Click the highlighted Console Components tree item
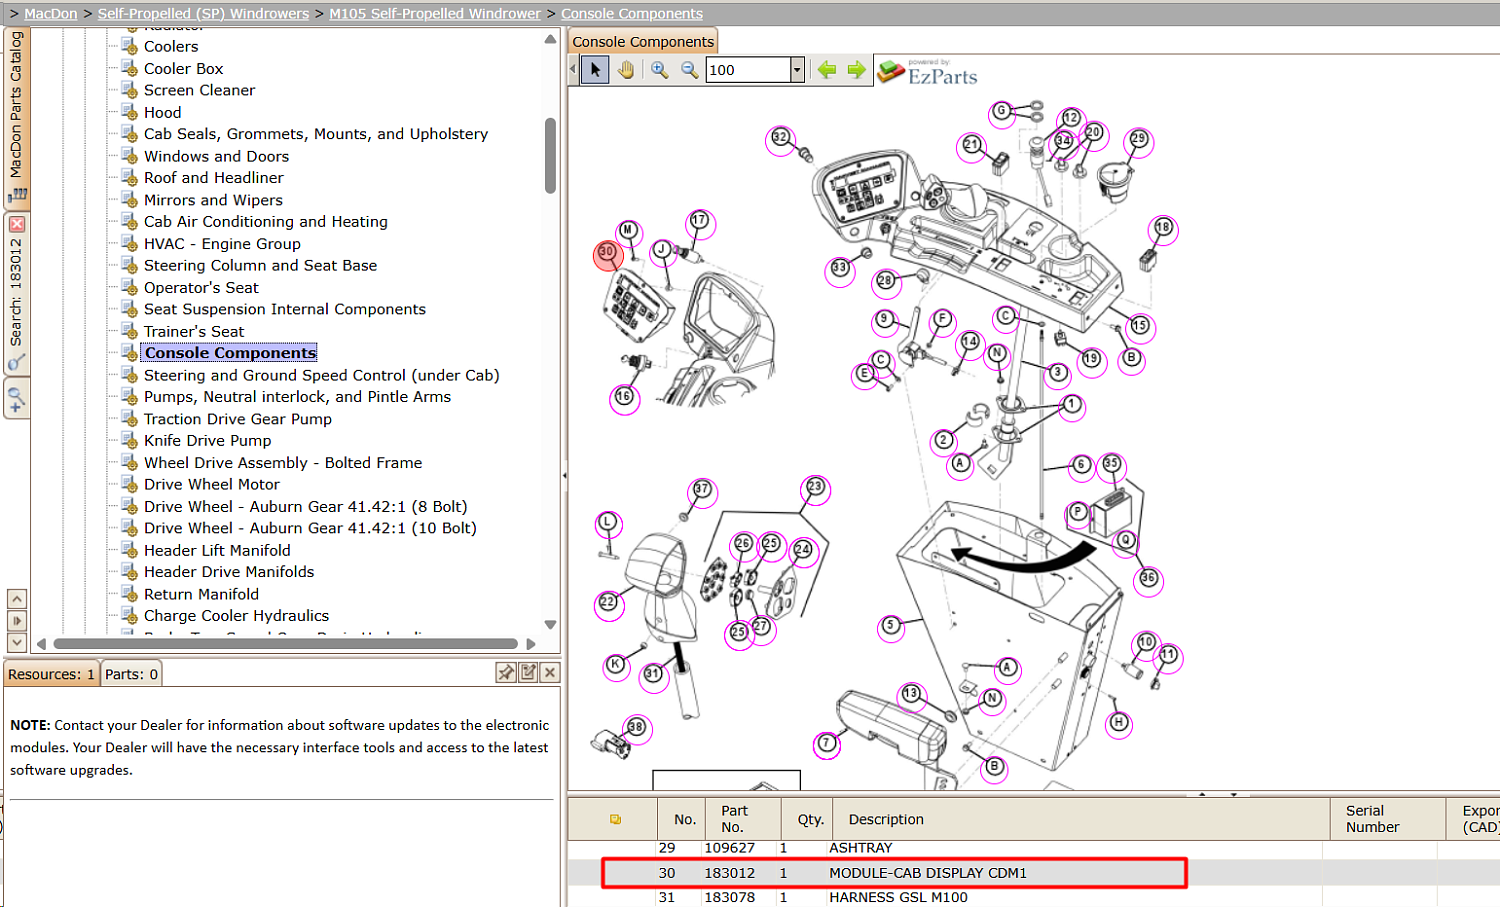Image resolution: width=1500 pixels, height=907 pixels. pyautogui.click(x=230, y=353)
